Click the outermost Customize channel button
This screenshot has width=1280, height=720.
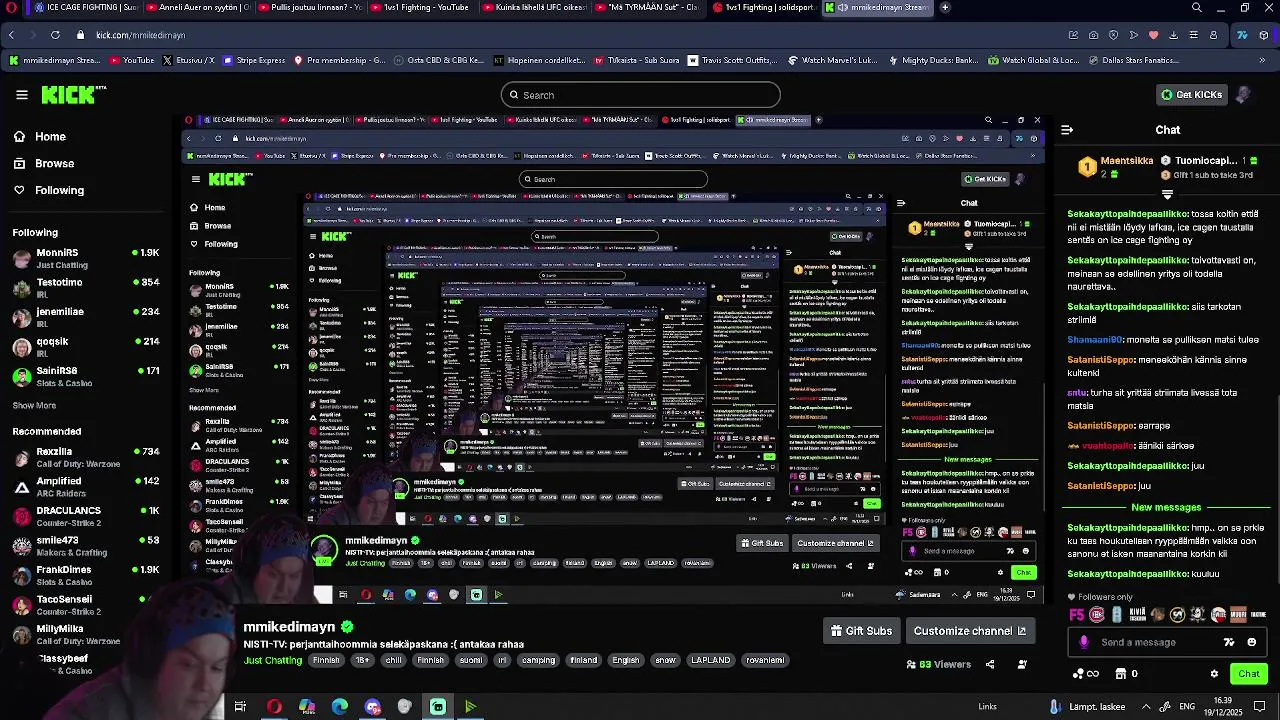(970, 631)
